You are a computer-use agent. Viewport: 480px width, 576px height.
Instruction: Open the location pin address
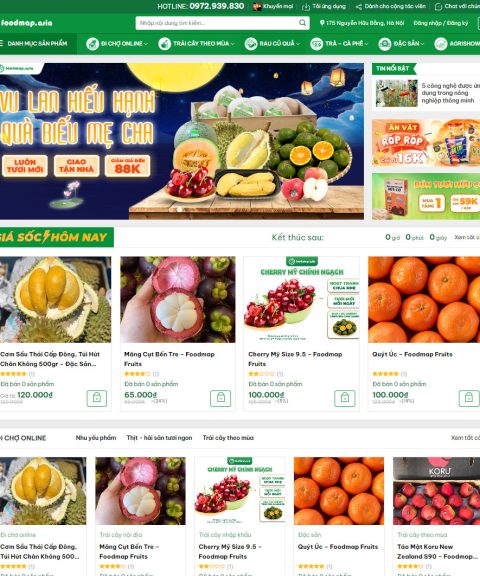(x=362, y=23)
